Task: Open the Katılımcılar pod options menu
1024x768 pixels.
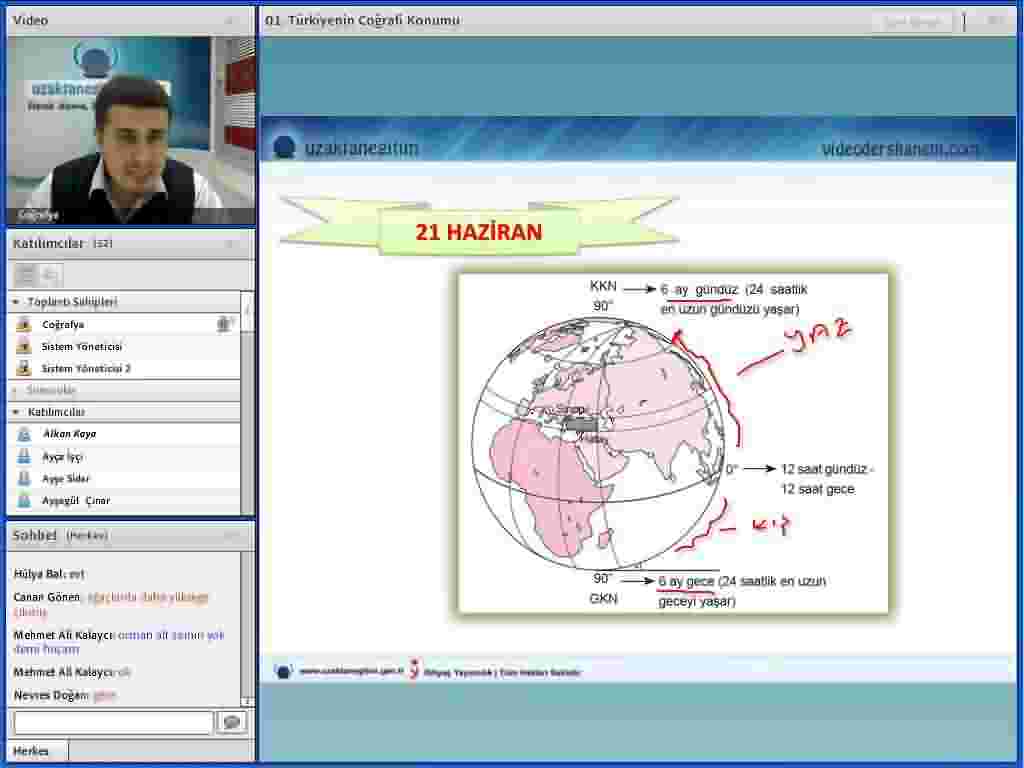Action: pyautogui.click(x=231, y=244)
